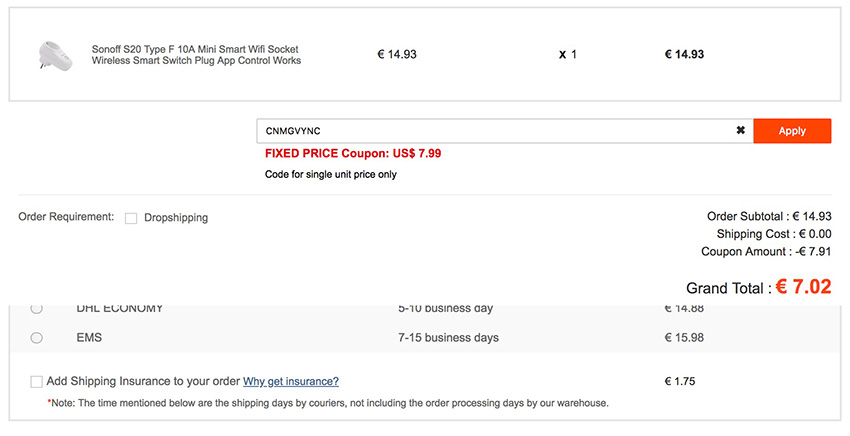Click the red FIXED PRICE Coupon message

click(x=353, y=154)
